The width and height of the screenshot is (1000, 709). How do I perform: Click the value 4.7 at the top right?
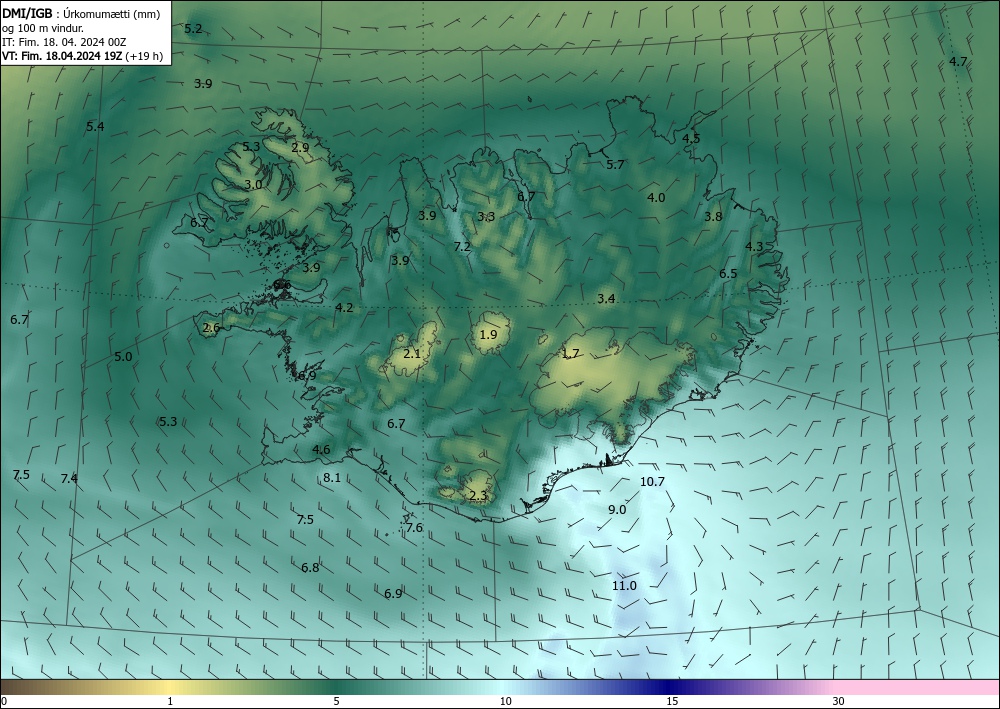(958, 62)
